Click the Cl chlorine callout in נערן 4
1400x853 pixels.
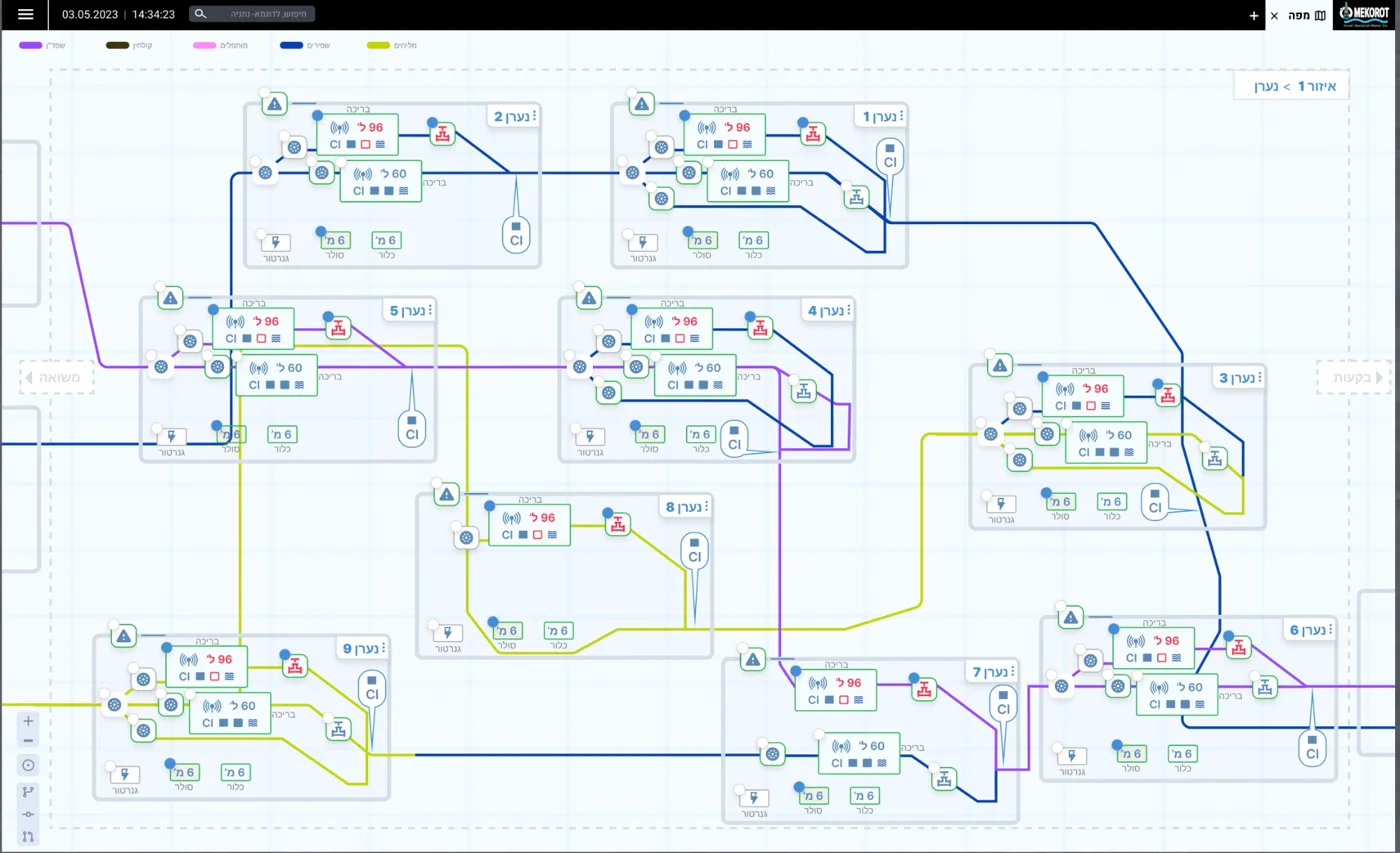click(x=735, y=438)
